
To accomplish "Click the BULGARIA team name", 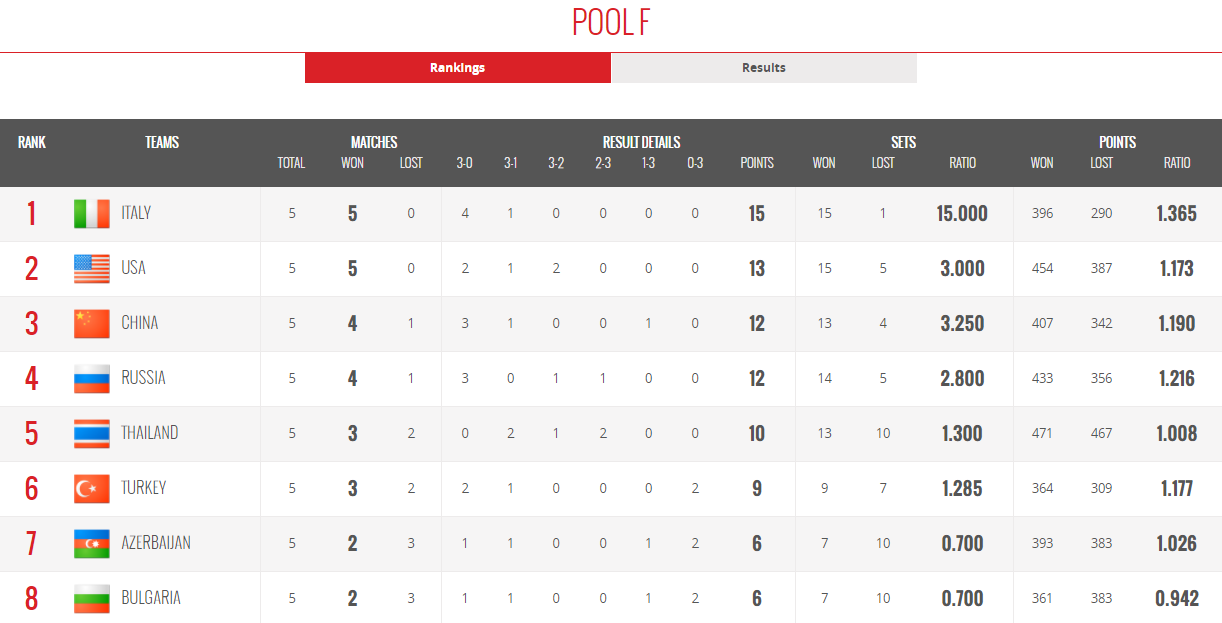I will (x=151, y=598).
